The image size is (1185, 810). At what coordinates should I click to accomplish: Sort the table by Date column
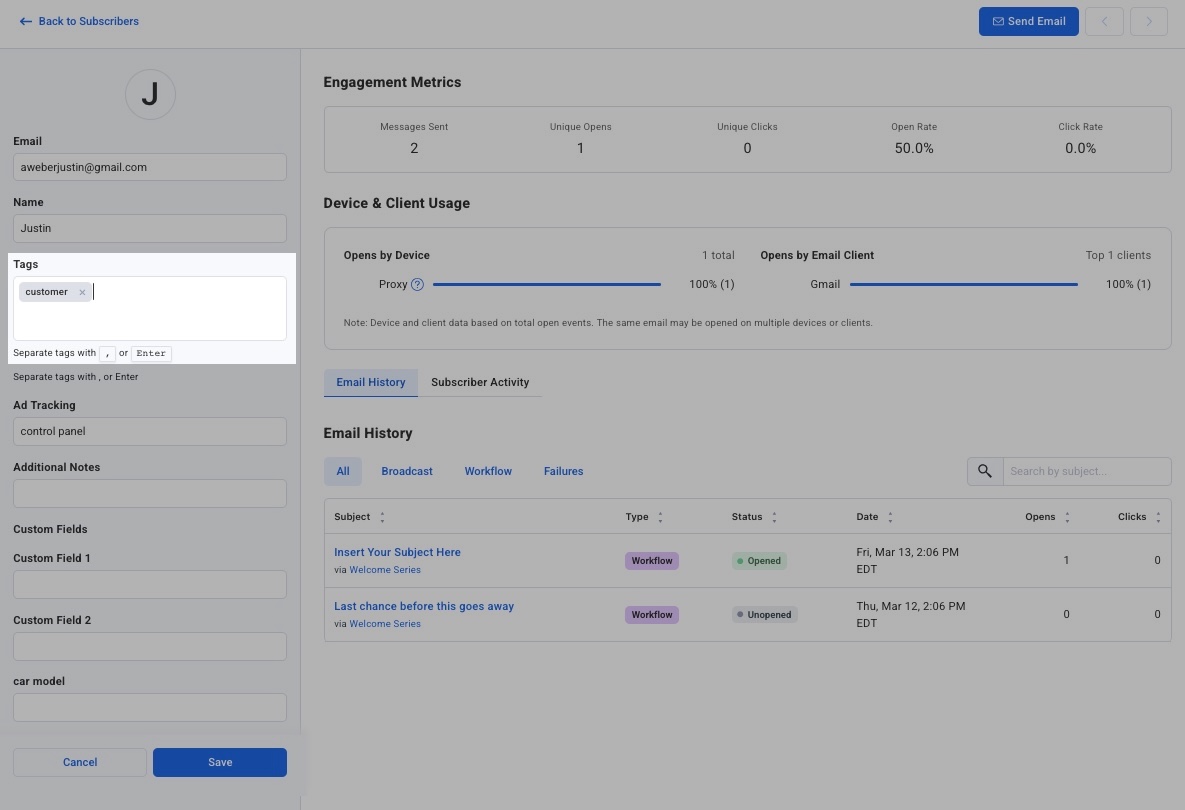890,517
